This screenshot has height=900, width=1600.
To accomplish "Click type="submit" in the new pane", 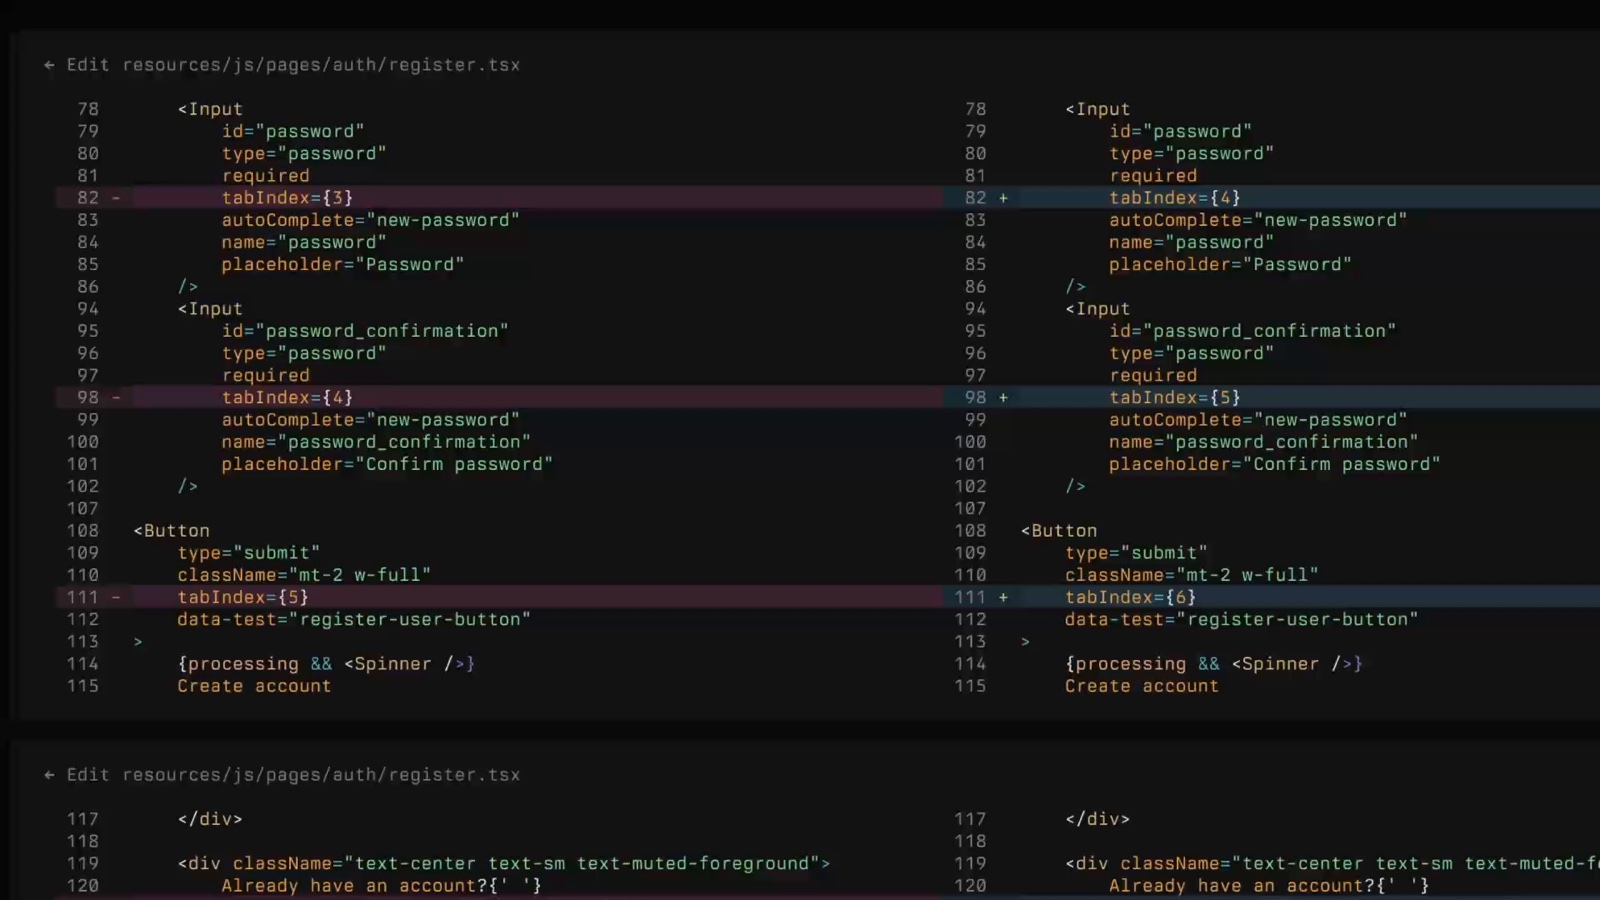I will 1136,553.
